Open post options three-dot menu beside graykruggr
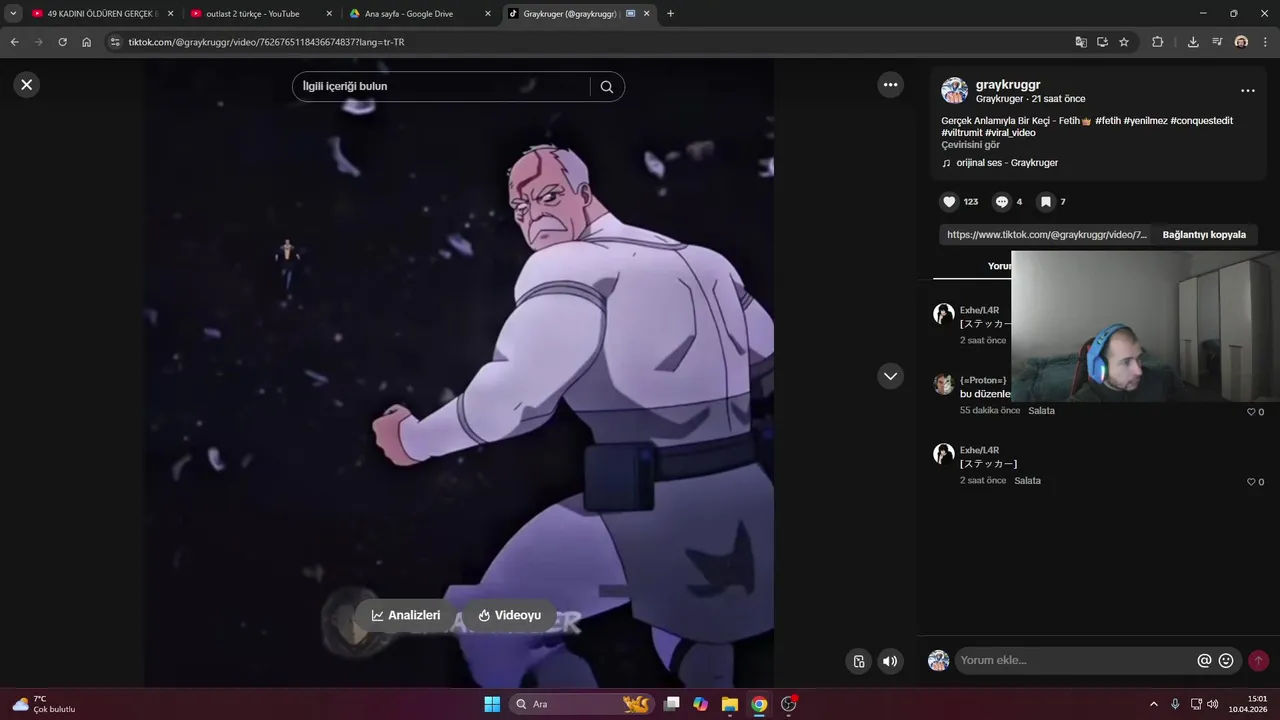1280x720 pixels. pyautogui.click(x=1247, y=91)
